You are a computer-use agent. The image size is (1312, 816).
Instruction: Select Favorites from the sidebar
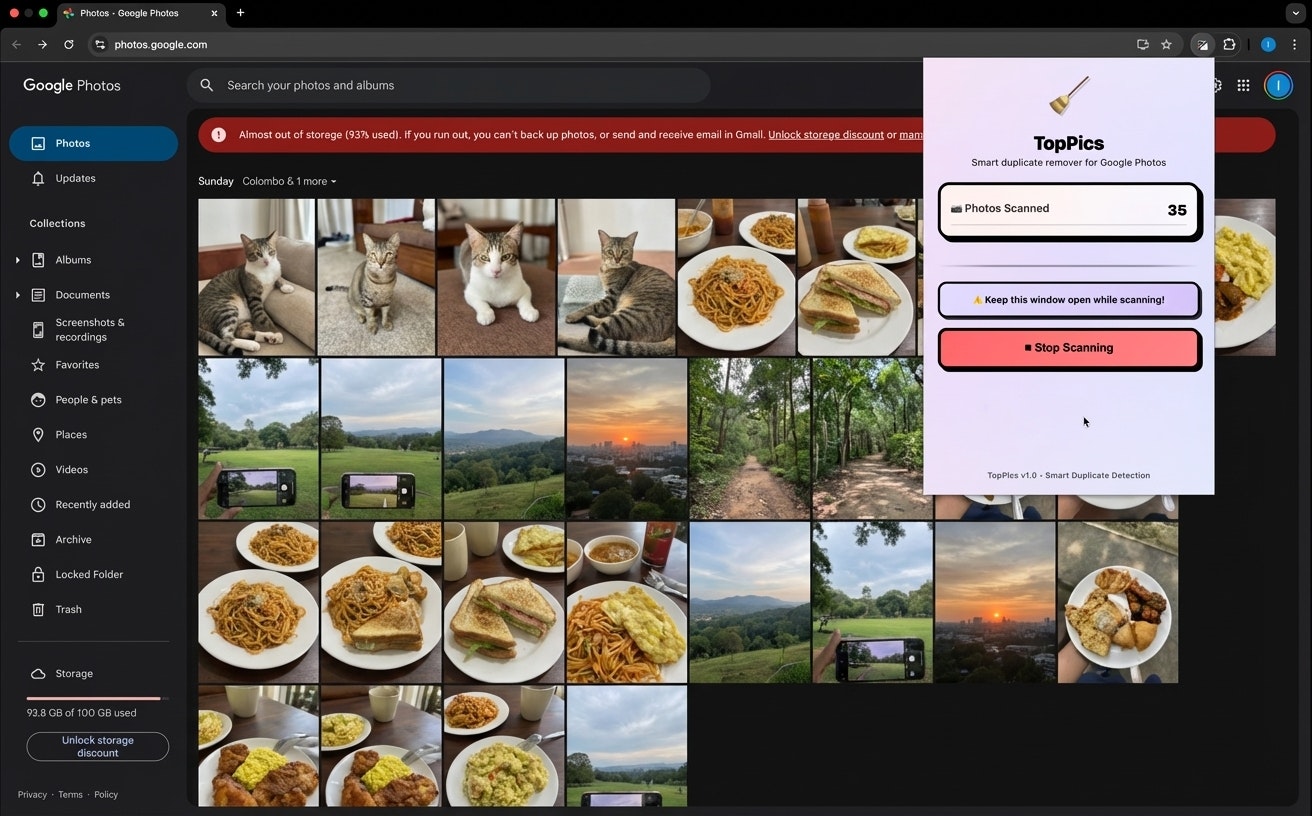point(76,364)
